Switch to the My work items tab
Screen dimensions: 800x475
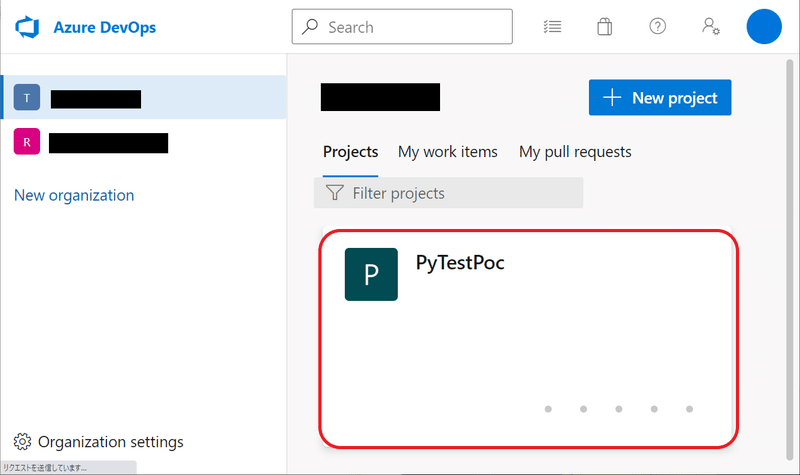click(447, 152)
